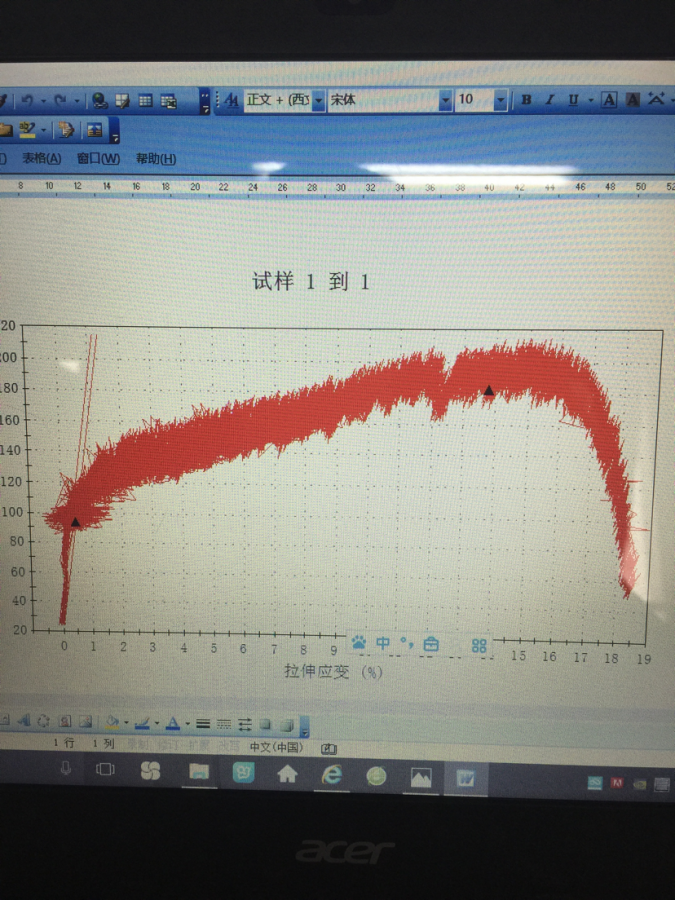Viewport: 675px width, 900px height.
Task: Click the Insert Excel Worksheet icon
Action: 168,102
